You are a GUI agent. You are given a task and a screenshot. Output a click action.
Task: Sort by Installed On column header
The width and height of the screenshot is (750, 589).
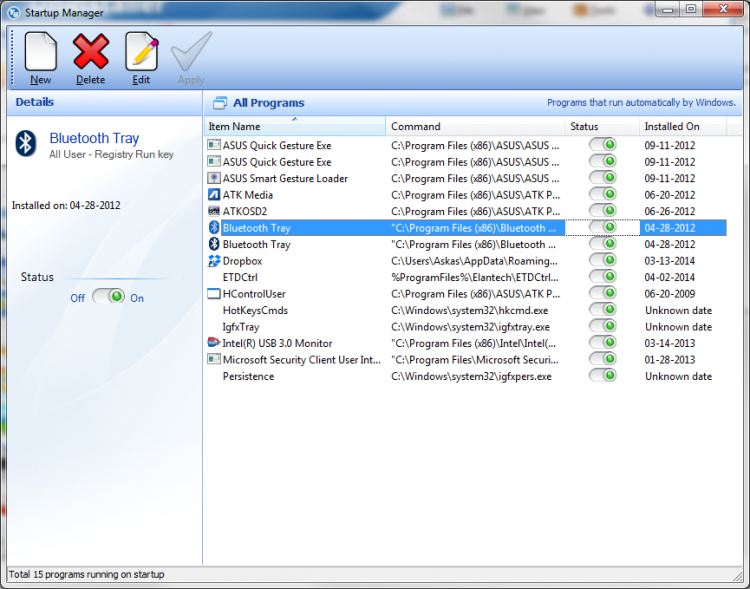(x=683, y=126)
